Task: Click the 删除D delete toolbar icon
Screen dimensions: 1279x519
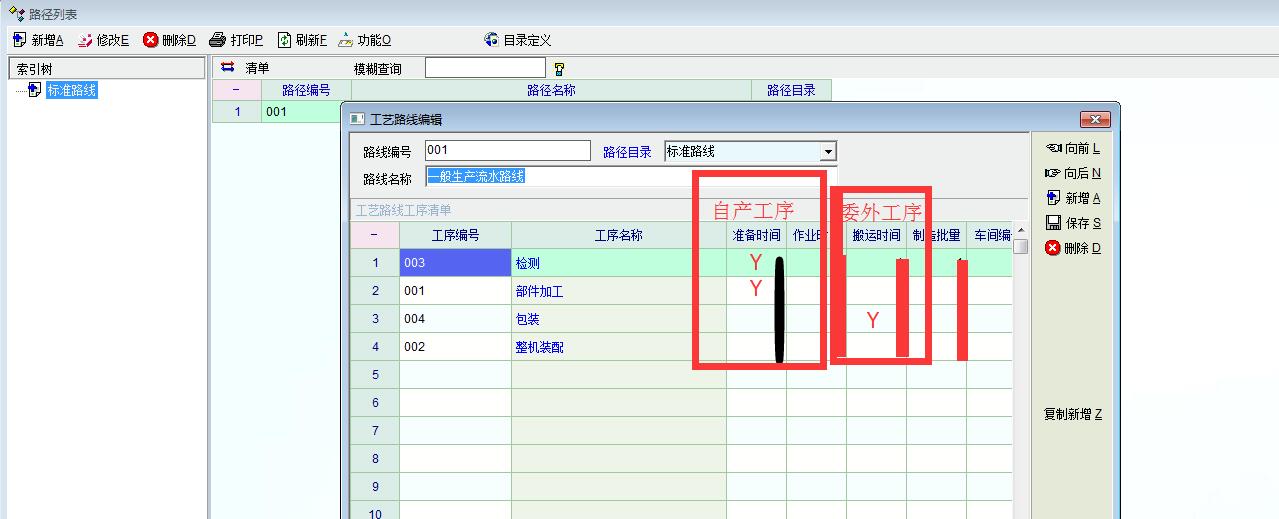Action: point(151,40)
